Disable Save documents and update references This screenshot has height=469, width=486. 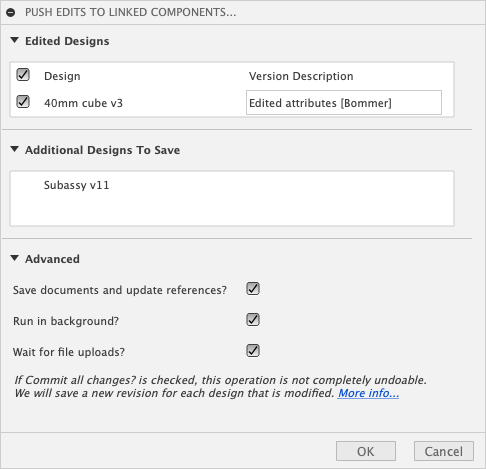(x=253, y=289)
